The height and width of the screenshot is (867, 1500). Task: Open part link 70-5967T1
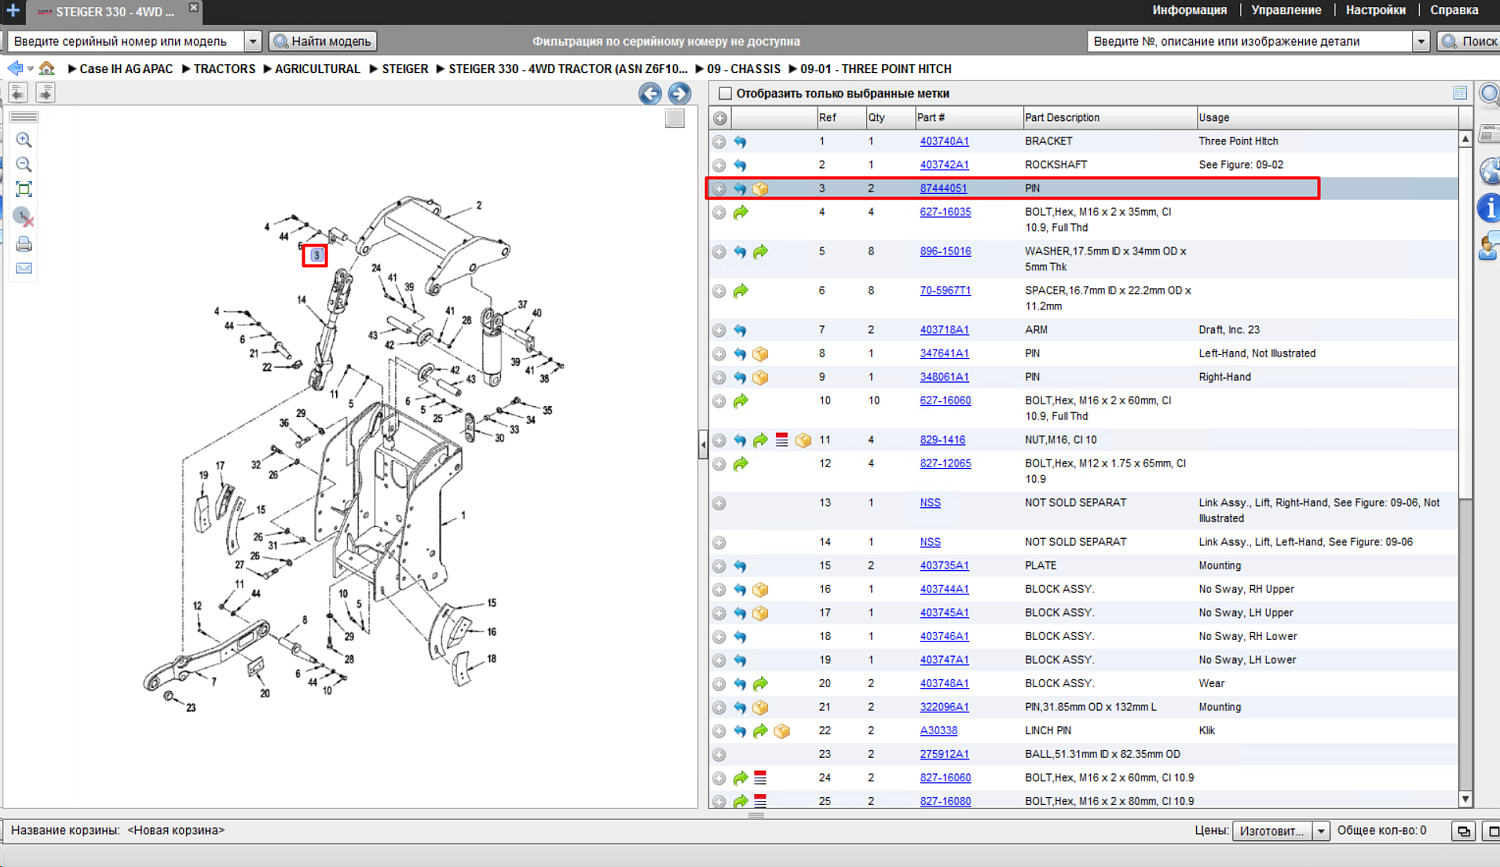945,291
